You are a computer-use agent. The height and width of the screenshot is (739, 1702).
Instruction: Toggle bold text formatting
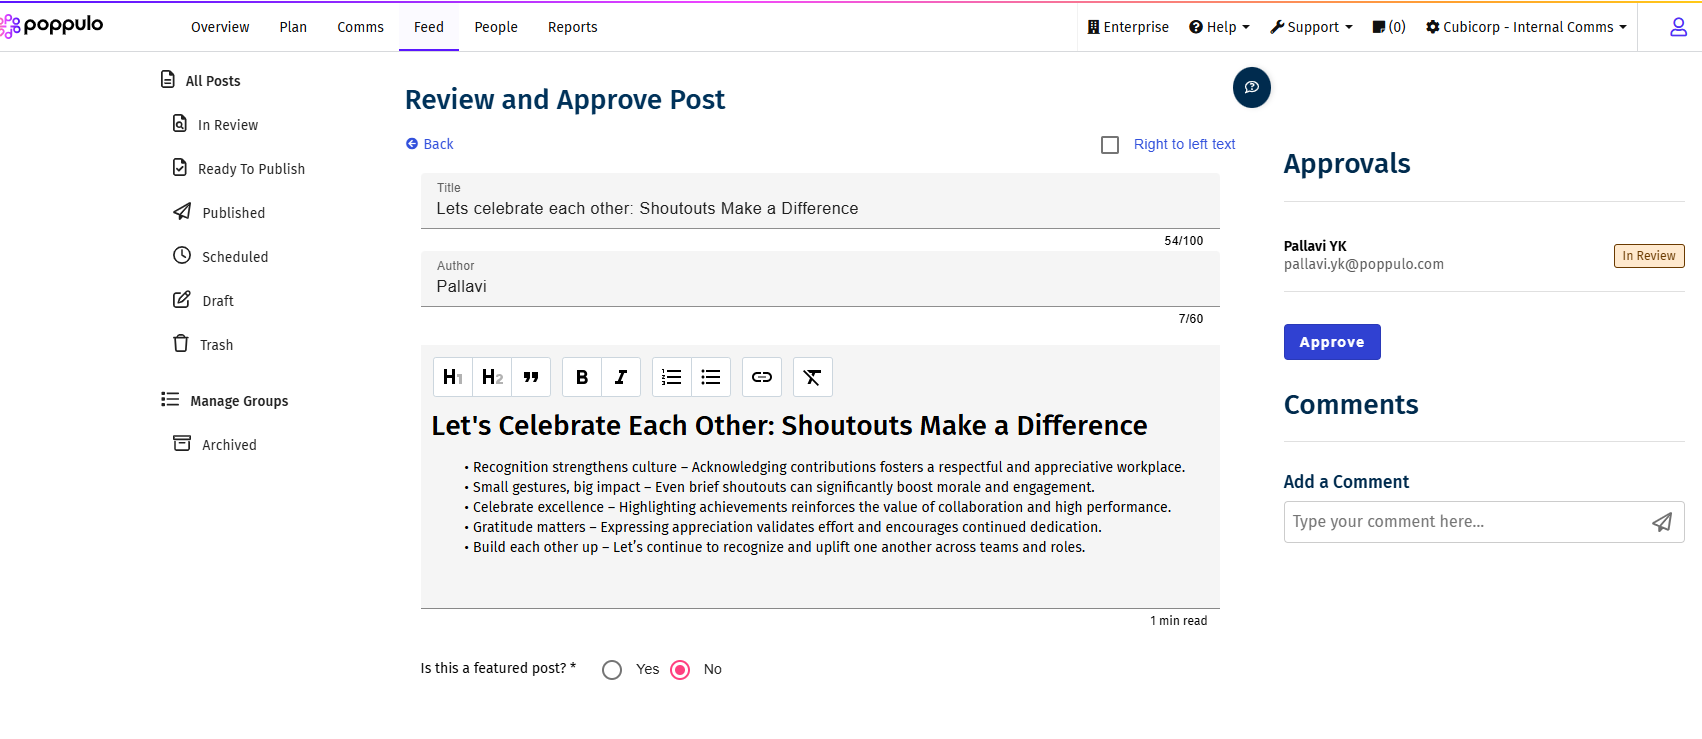pos(582,377)
